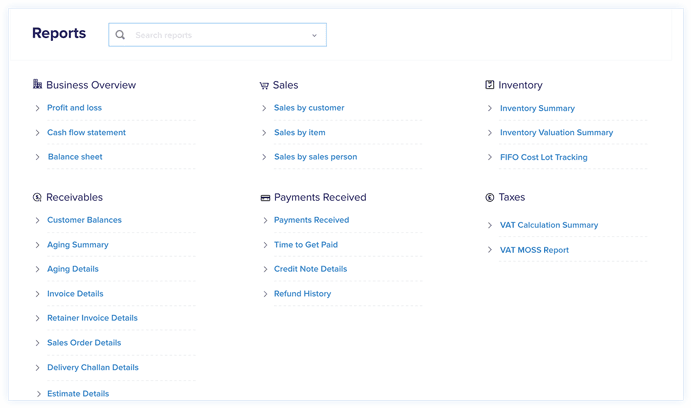Open the VAT MOSS Report

(x=534, y=250)
